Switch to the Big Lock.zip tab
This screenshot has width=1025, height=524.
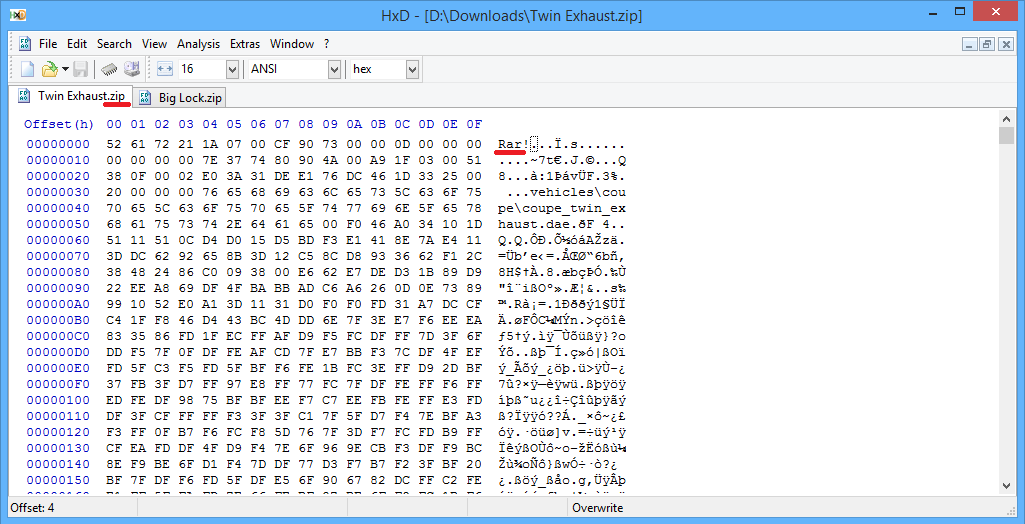click(x=181, y=98)
